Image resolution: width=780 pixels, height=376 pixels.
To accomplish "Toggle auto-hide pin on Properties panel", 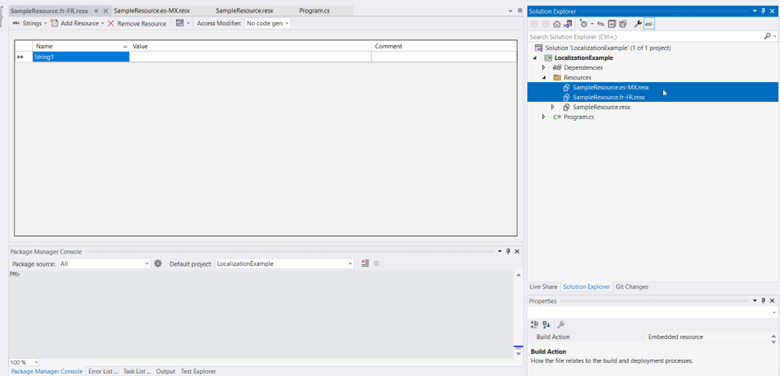I will click(x=764, y=301).
